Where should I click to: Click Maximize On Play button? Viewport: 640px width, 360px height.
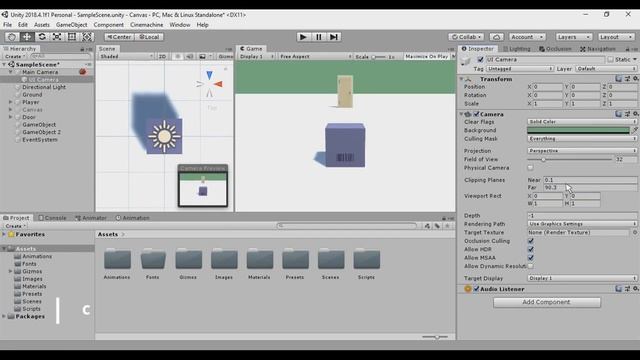pyautogui.click(x=427, y=56)
